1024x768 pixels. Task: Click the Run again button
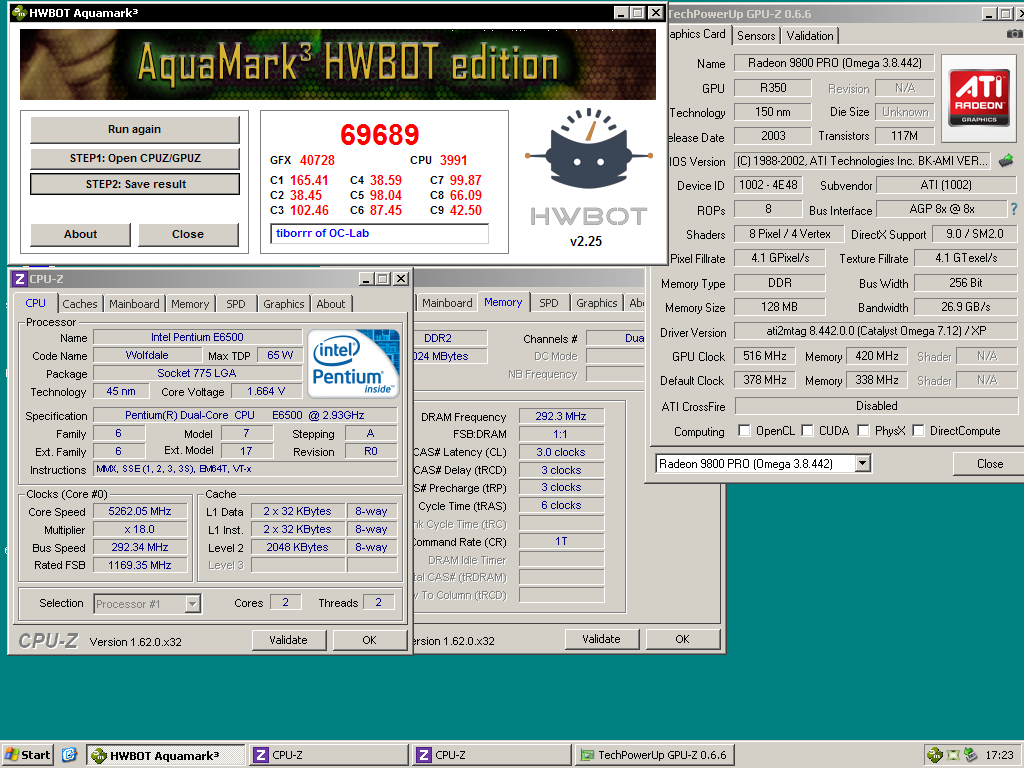[135, 129]
